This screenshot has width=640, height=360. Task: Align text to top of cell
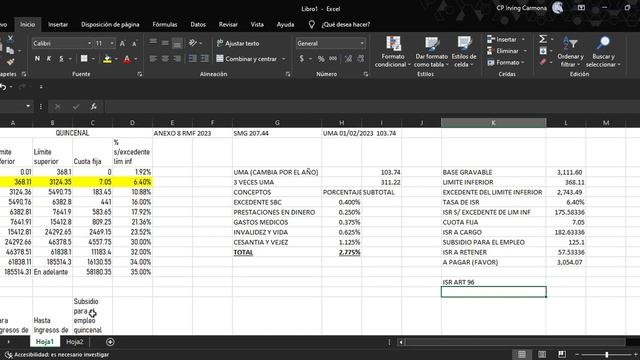click(153, 42)
